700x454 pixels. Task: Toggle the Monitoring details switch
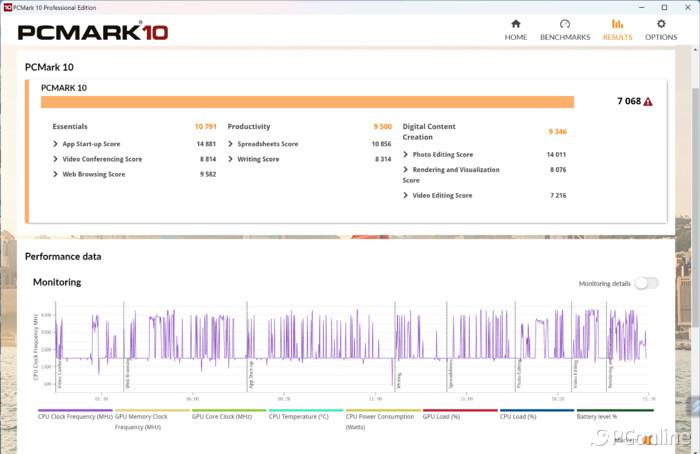pos(646,283)
